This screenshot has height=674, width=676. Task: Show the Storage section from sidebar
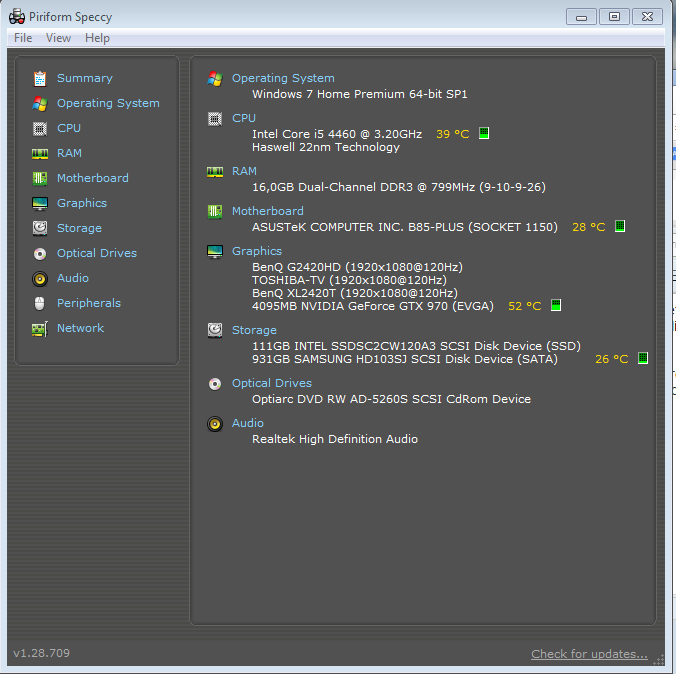tap(79, 229)
